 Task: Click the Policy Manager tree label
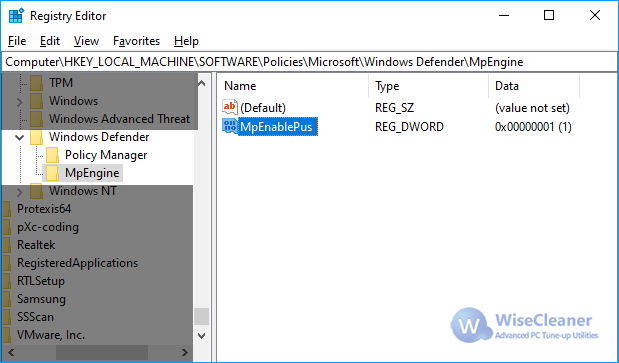[106, 155]
